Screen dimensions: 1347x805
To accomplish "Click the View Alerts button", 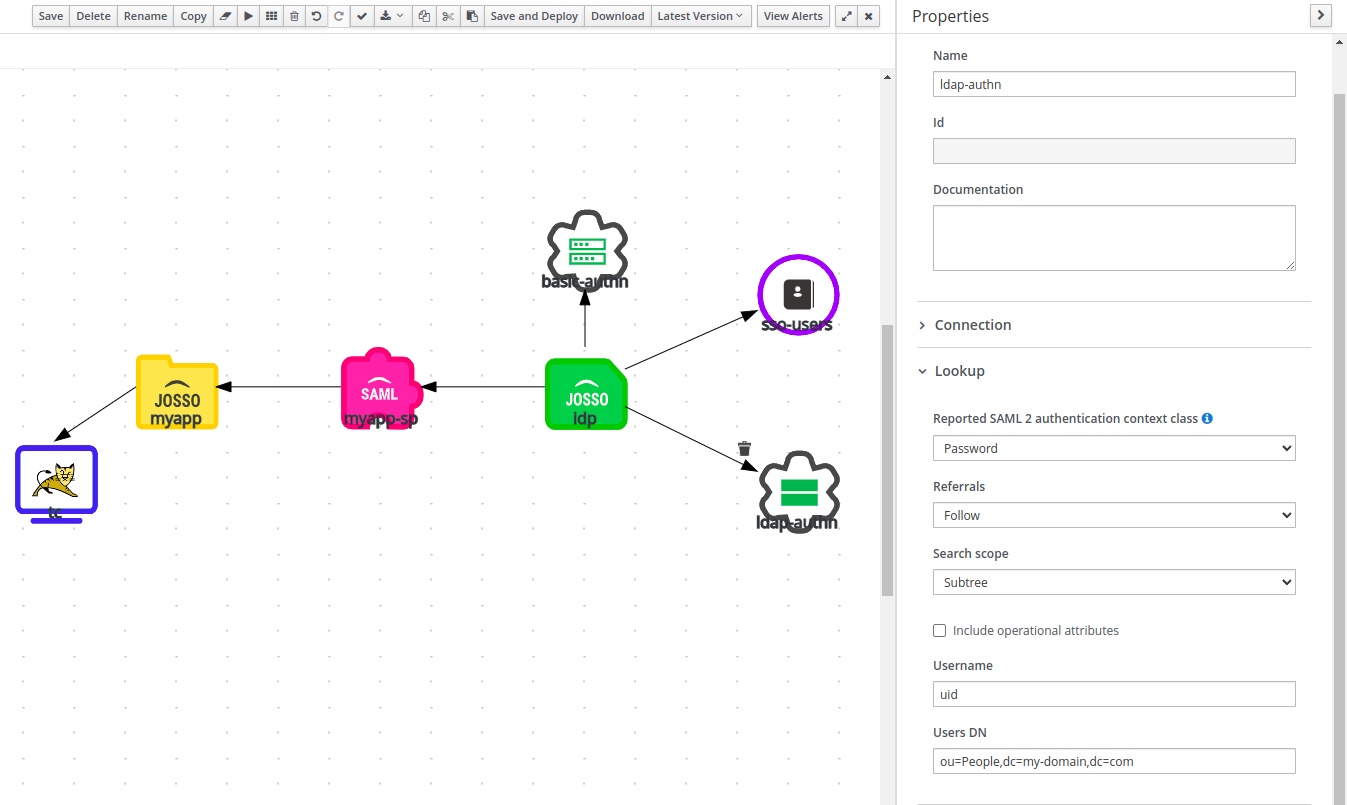I will (793, 16).
